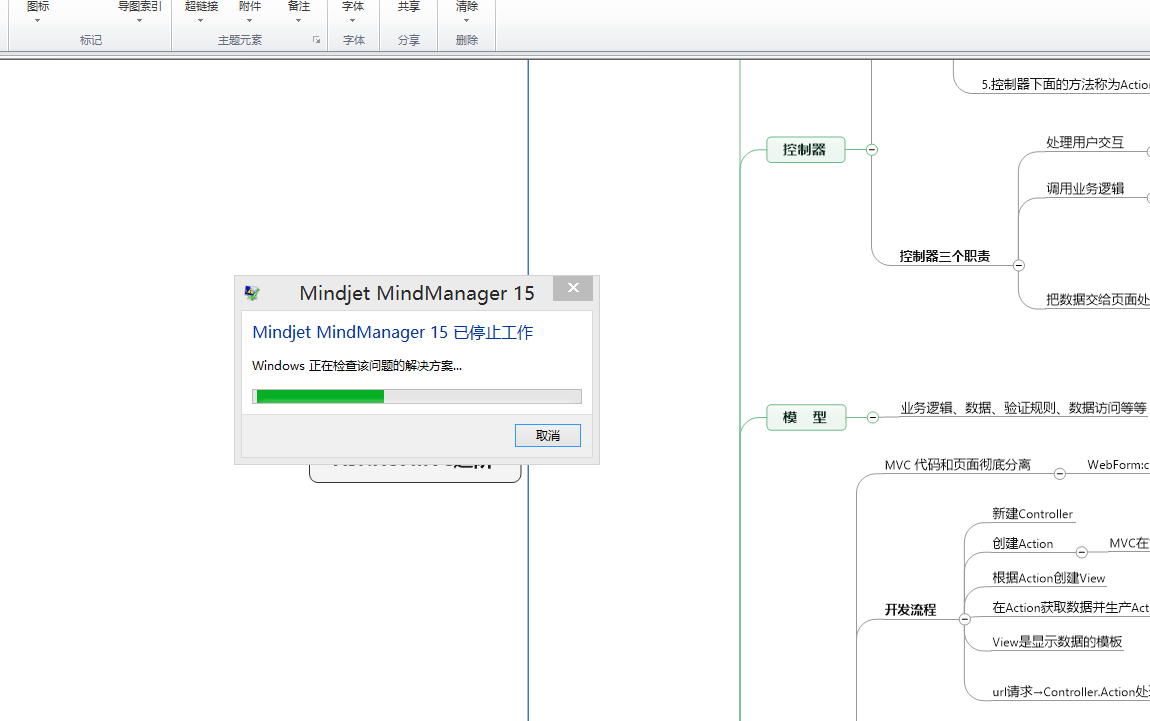
Task: Select the 5.控制器下面的方法称为Action subtopic
Action: pyautogui.click(x=1065, y=84)
